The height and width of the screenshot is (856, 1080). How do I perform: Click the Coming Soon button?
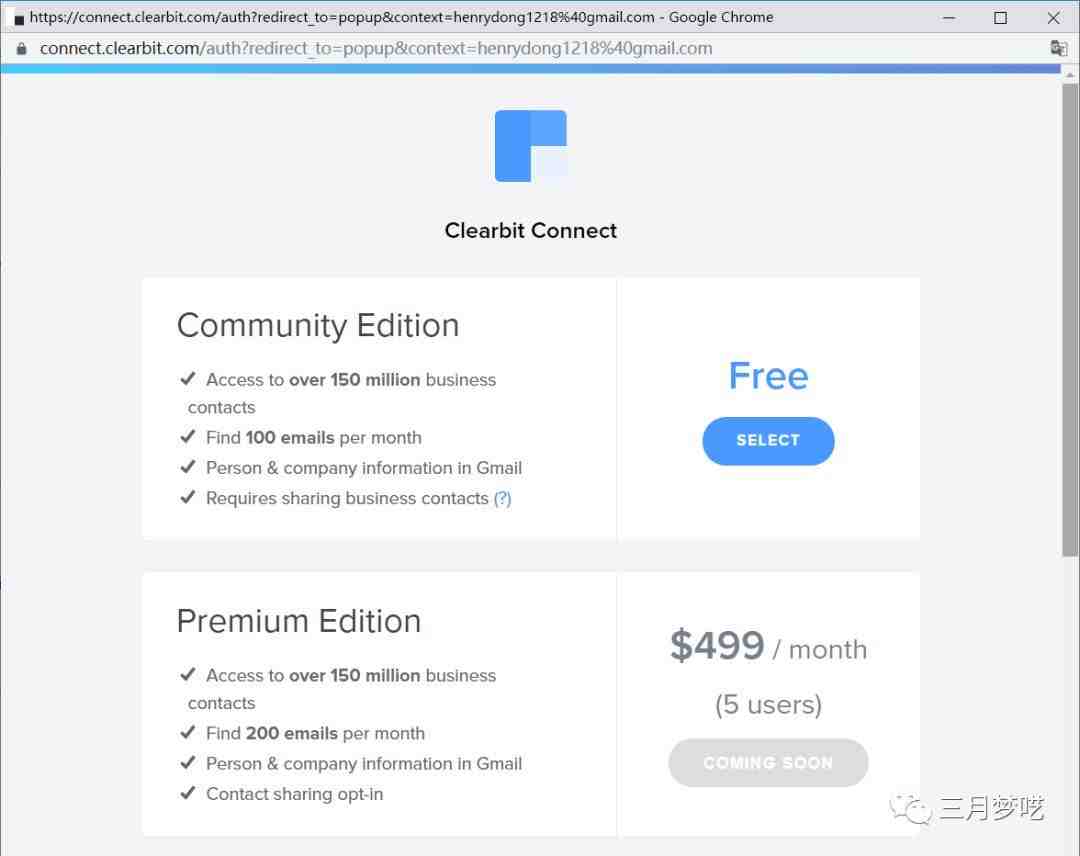[768, 763]
